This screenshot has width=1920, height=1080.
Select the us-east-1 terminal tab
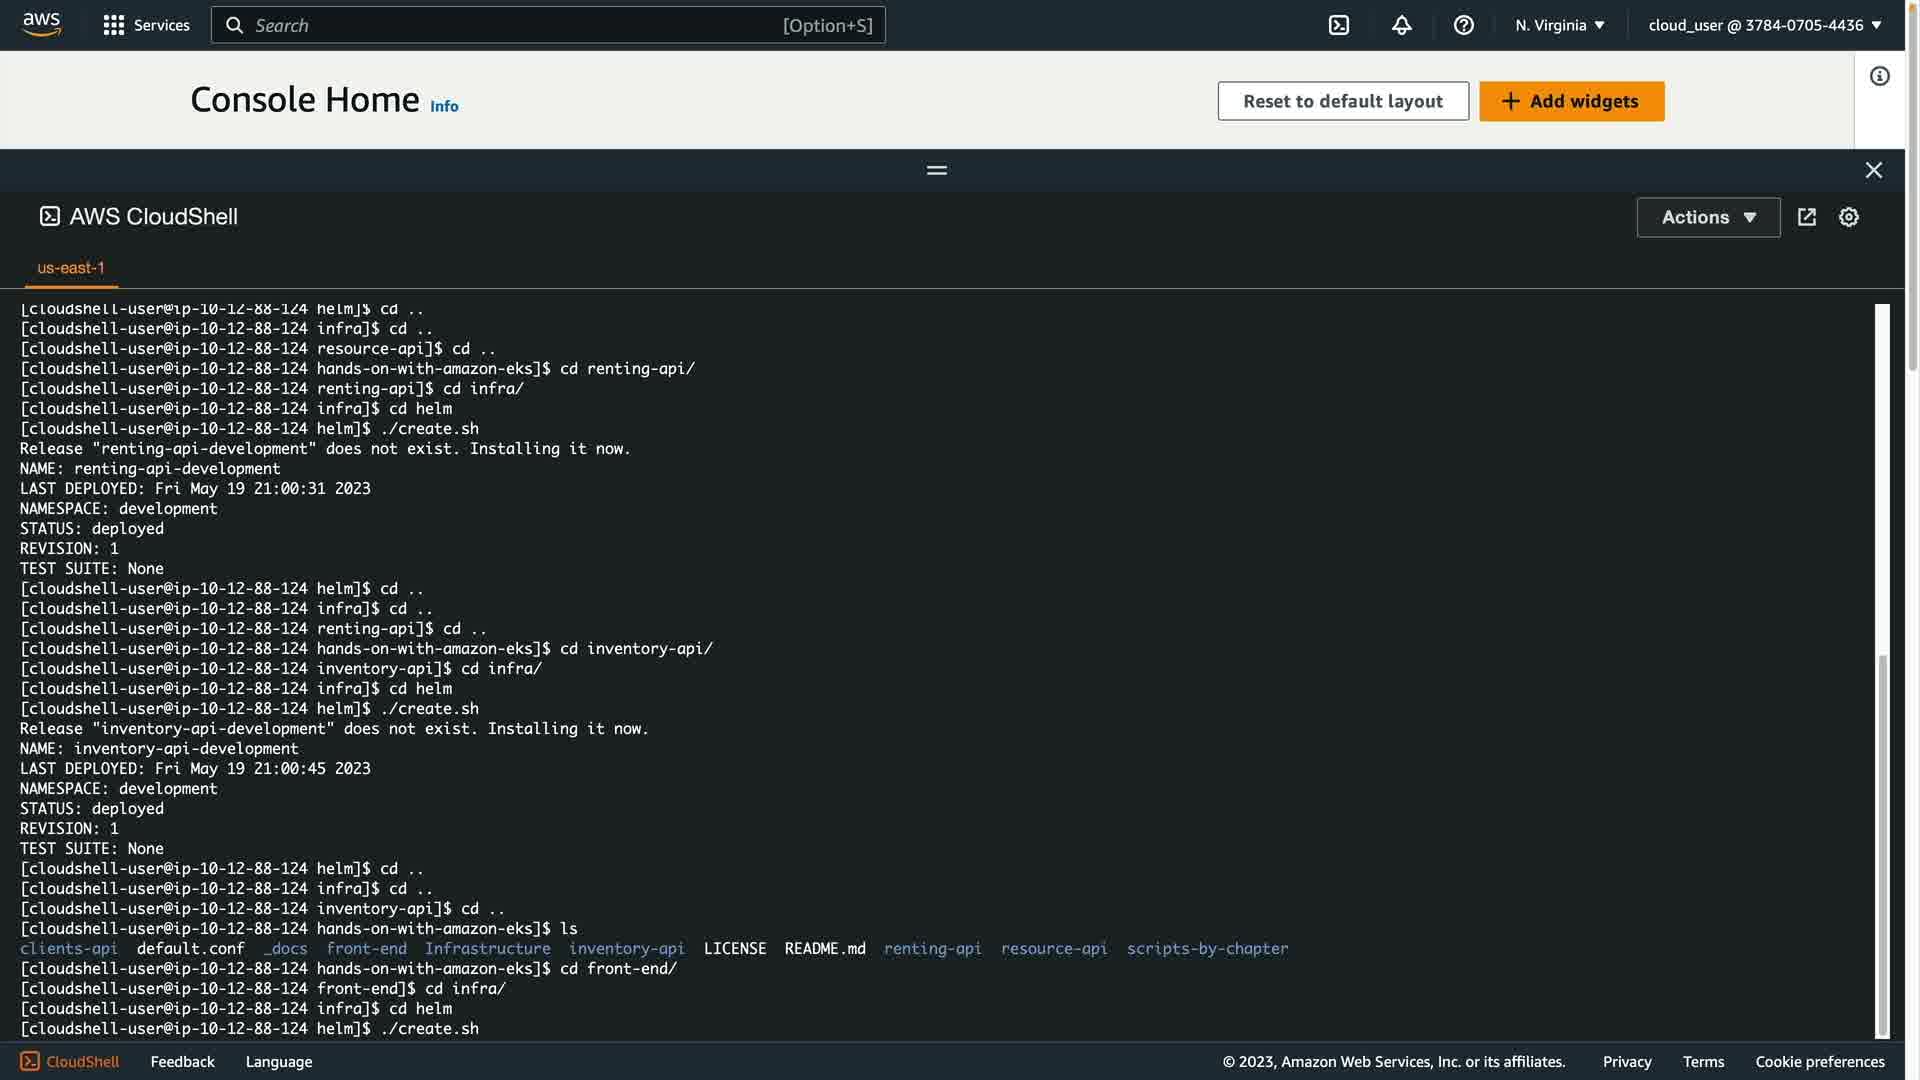tap(71, 268)
